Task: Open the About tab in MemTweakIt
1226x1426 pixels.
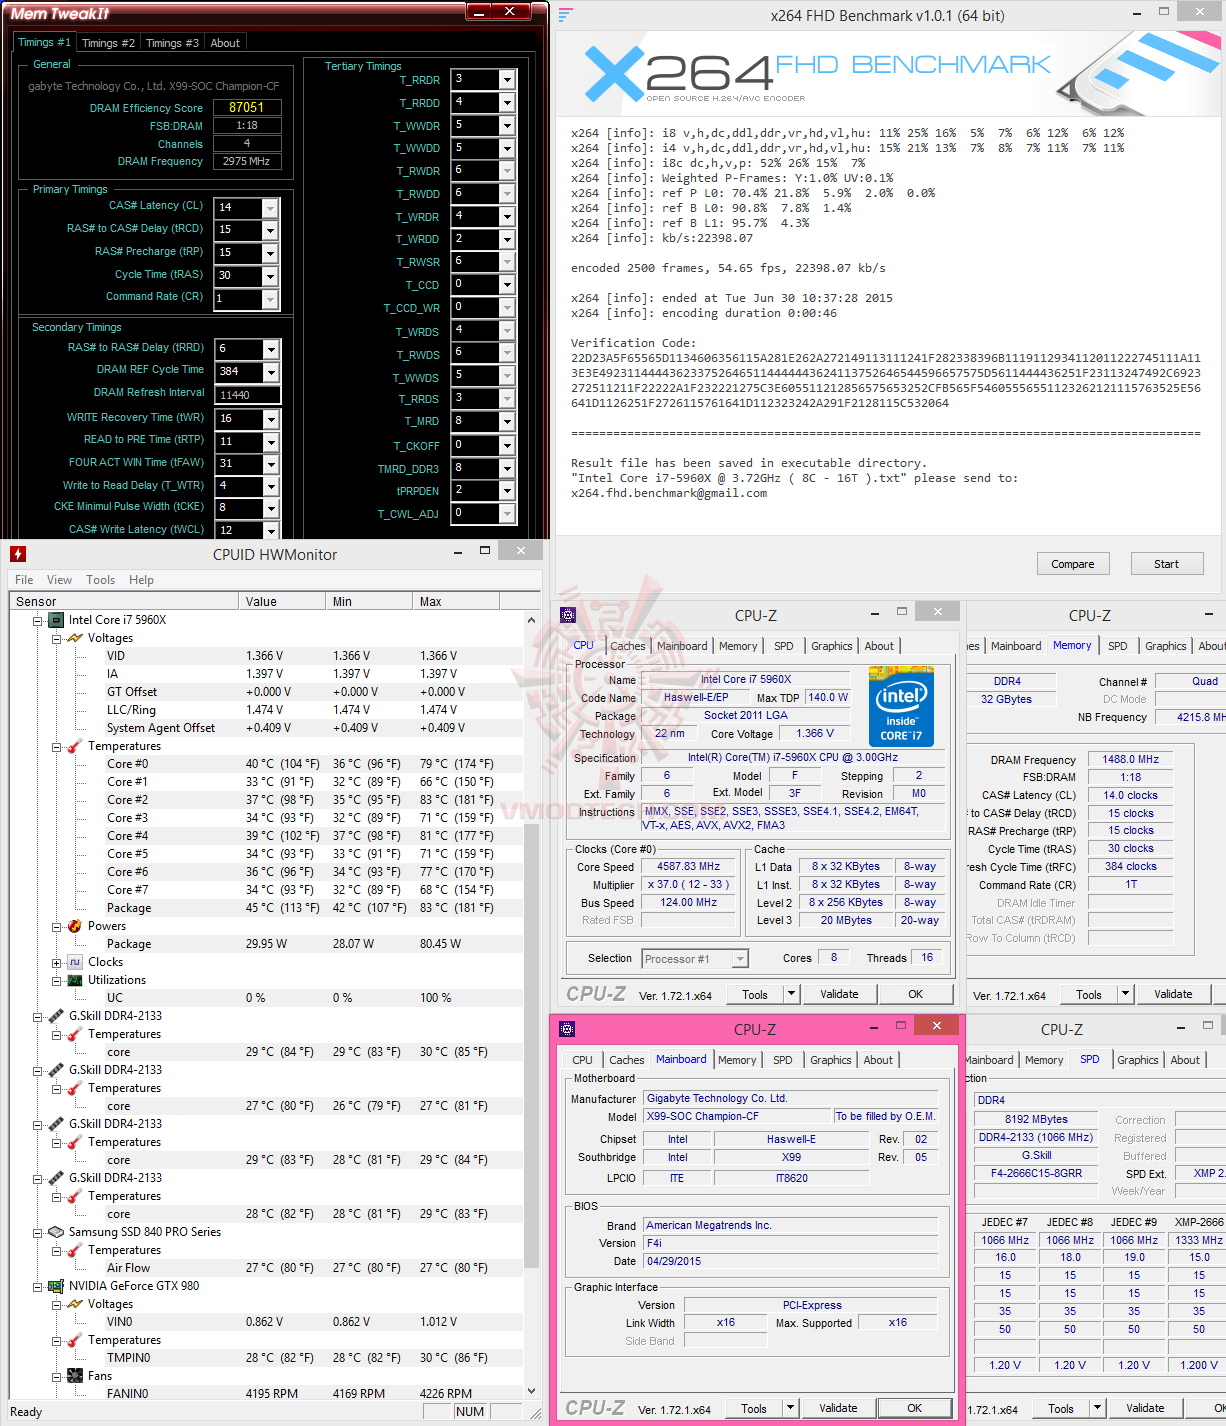Action: tap(225, 43)
